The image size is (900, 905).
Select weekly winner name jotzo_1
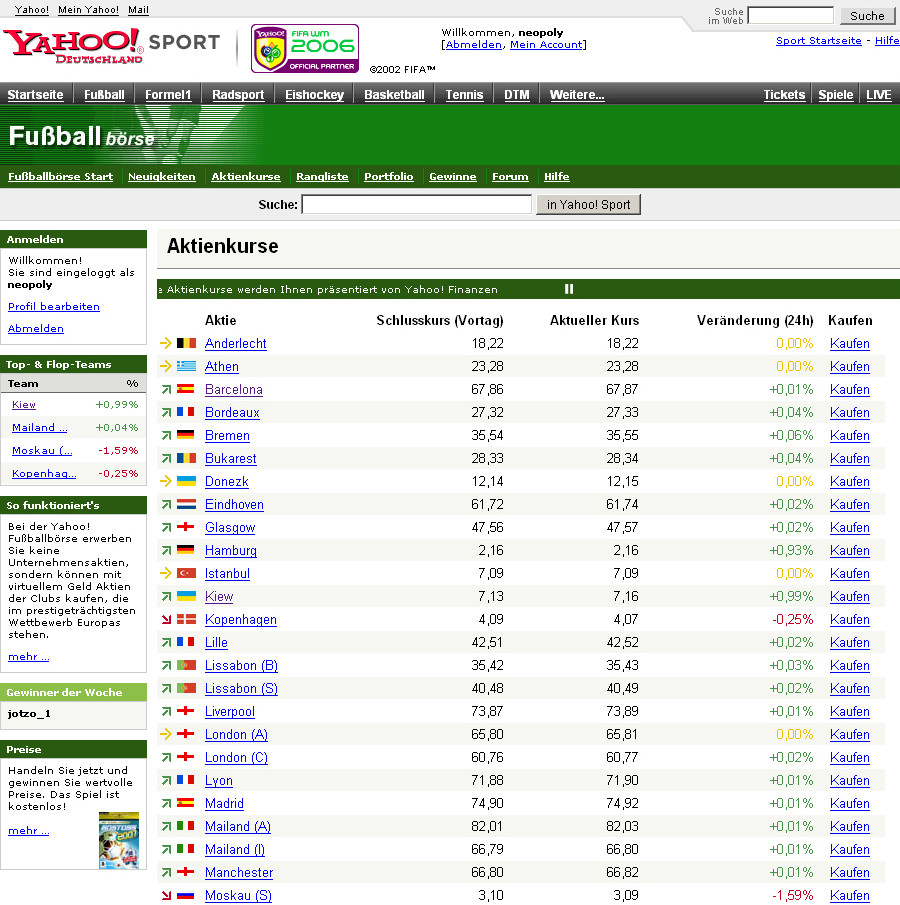[29, 713]
